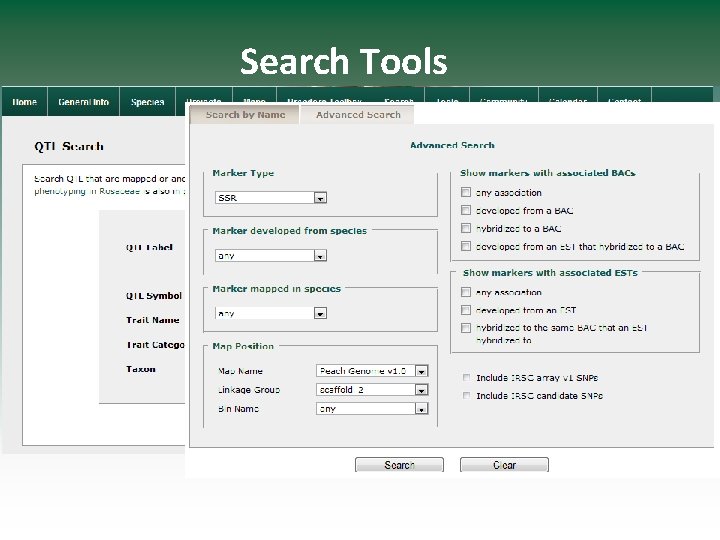Click the QTL Symbol field label
This screenshot has height=540, width=720.
pos(154,296)
